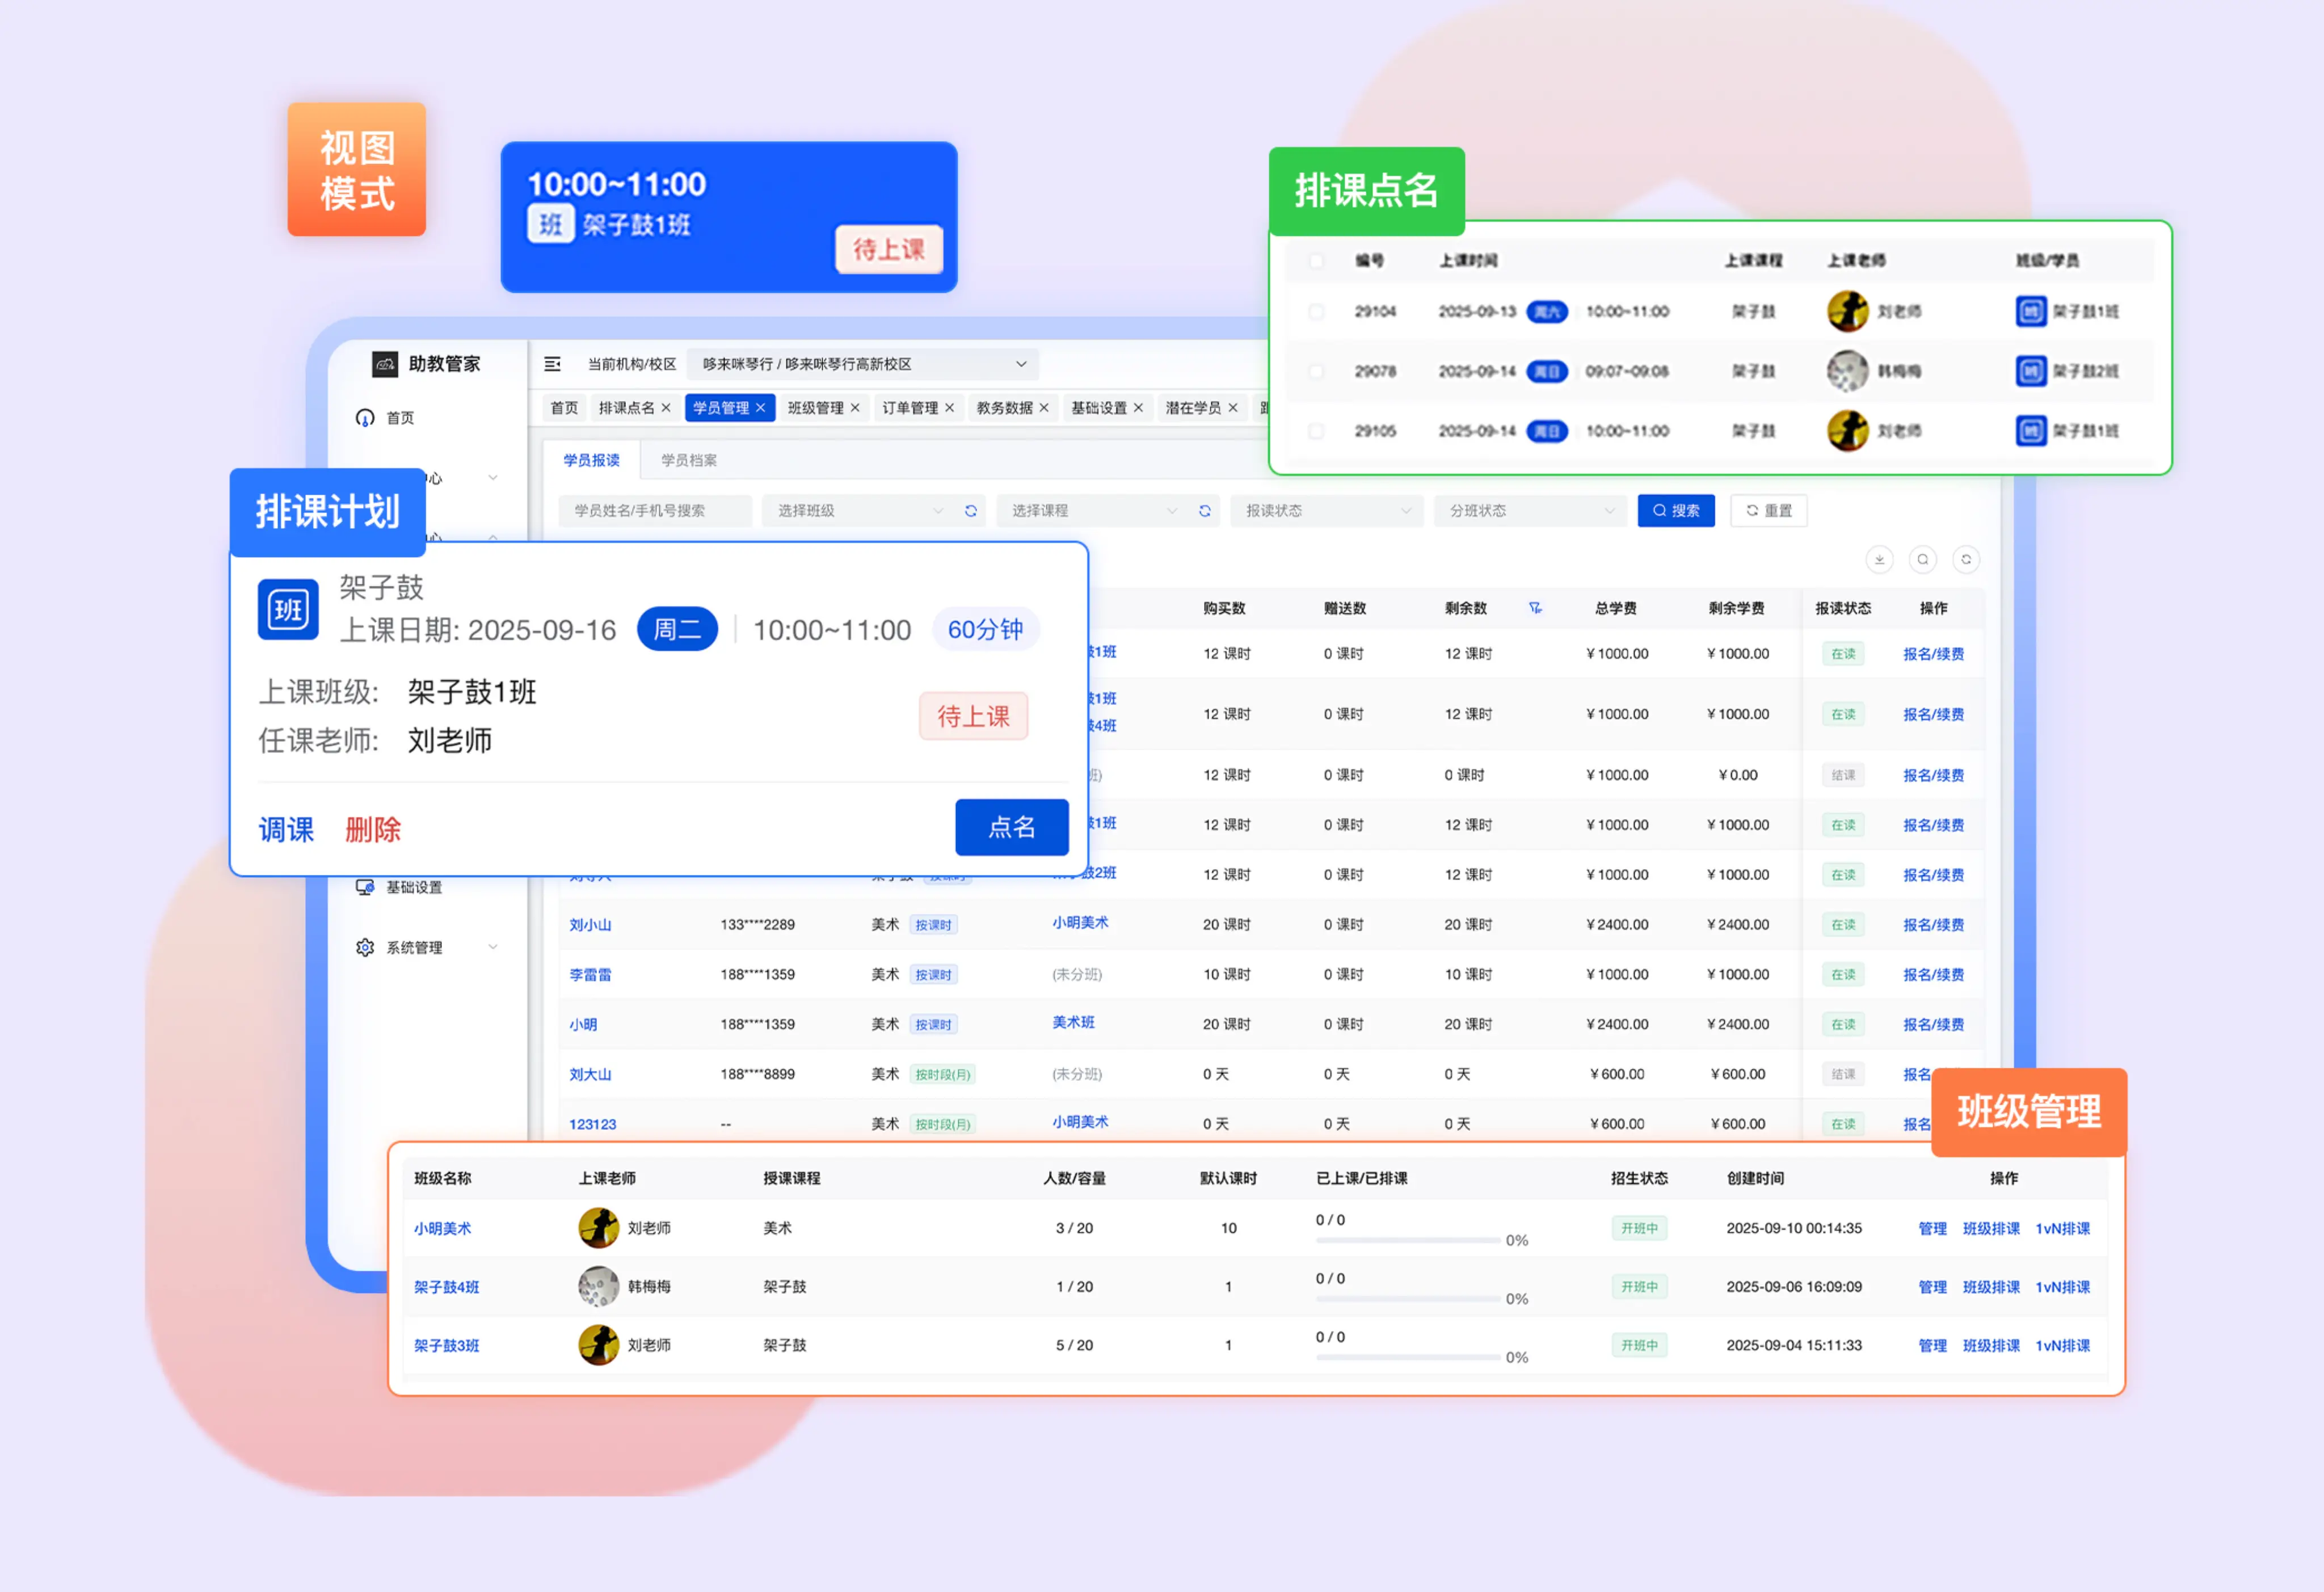Click the filter icon beside 剩余数 column
The width and height of the screenshot is (2324, 1592).
coord(1535,608)
